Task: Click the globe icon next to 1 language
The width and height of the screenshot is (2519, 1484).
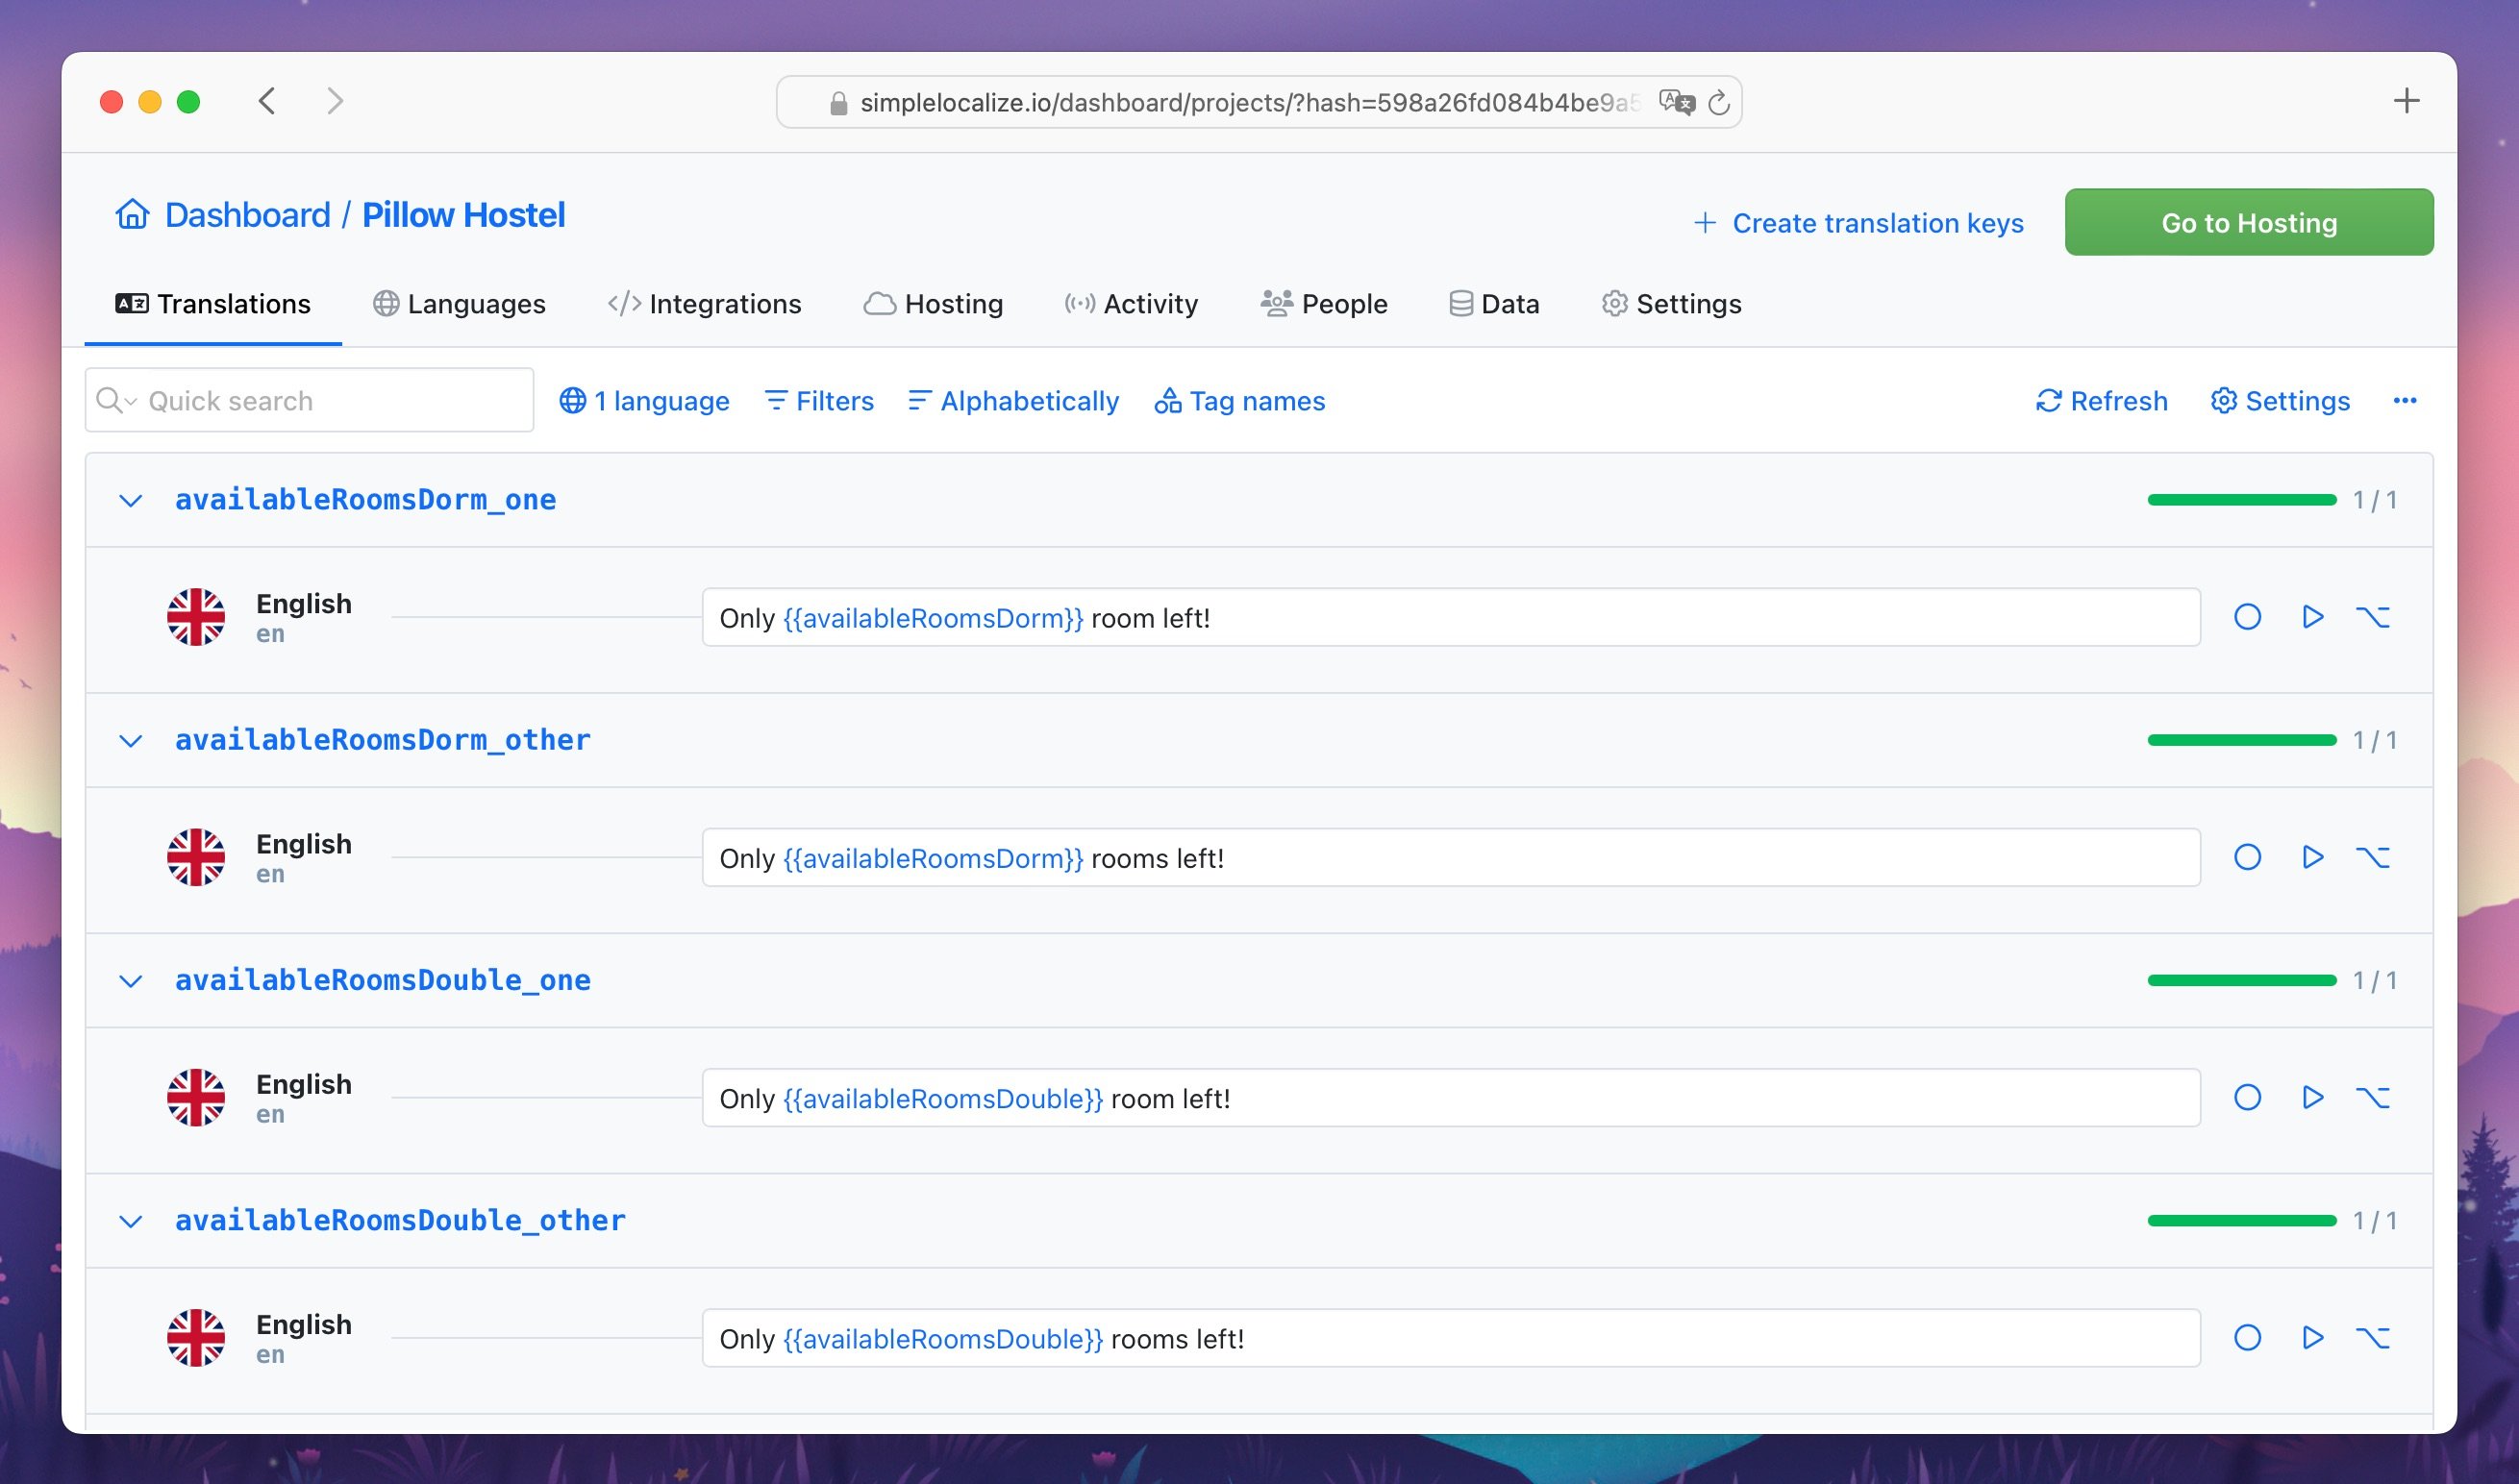Action: pyautogui.click(x=572, y=399)
